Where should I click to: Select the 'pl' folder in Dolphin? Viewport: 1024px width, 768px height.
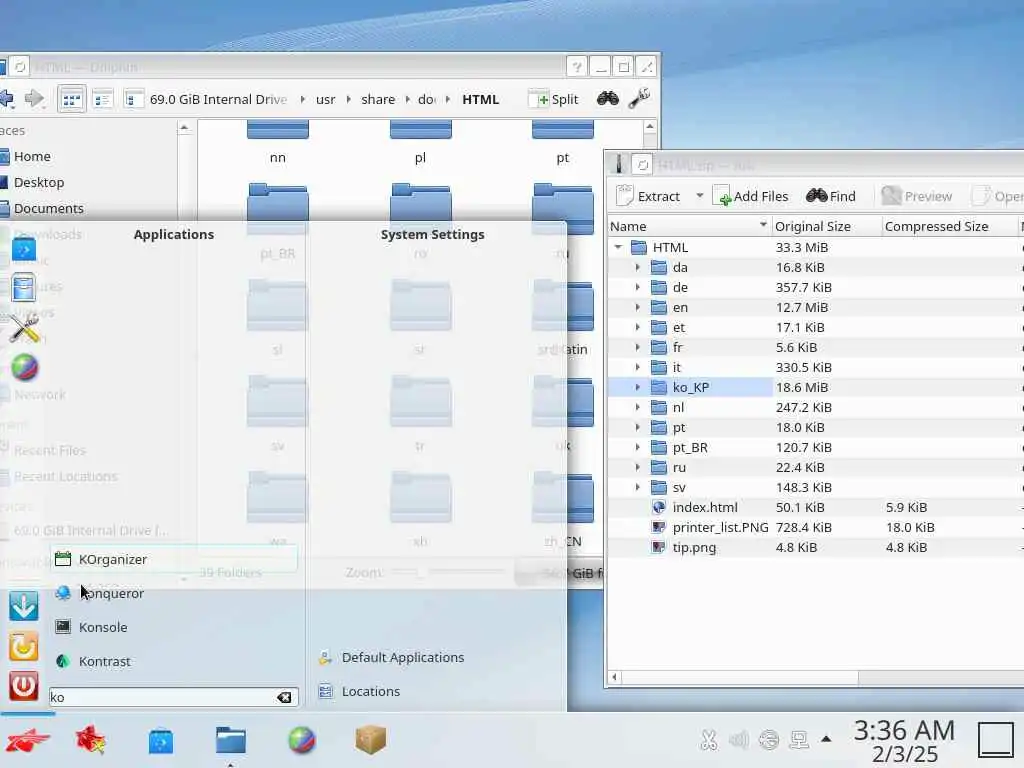pyautogui.click(x=421, y=142)
